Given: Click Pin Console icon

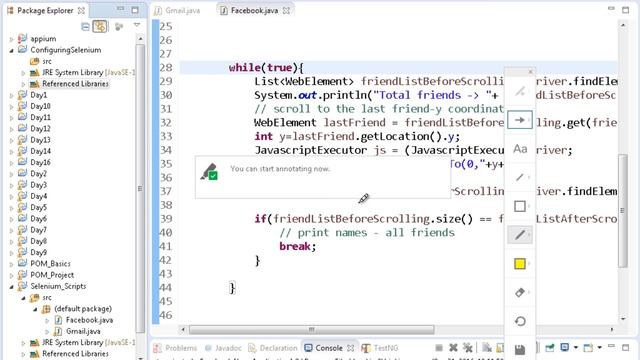Looking at the screenshot, I should pos(550,348).
